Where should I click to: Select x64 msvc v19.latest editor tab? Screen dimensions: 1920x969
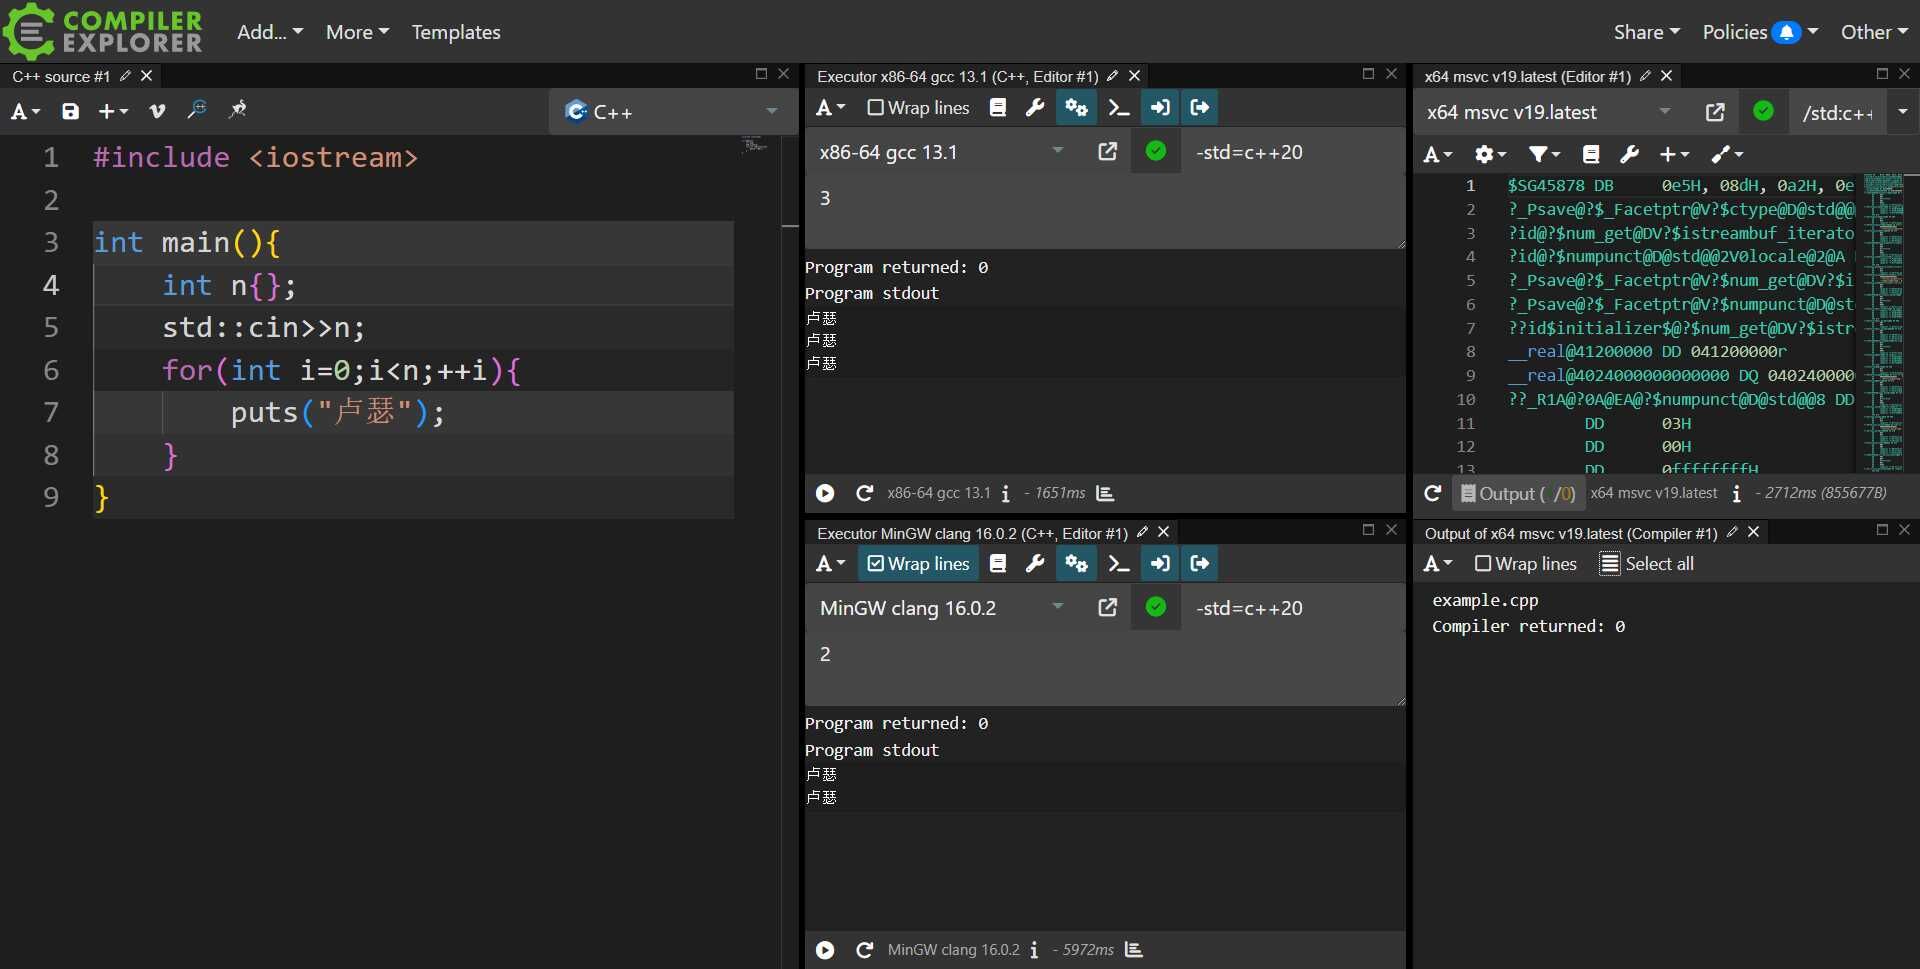click(1527, 76)
